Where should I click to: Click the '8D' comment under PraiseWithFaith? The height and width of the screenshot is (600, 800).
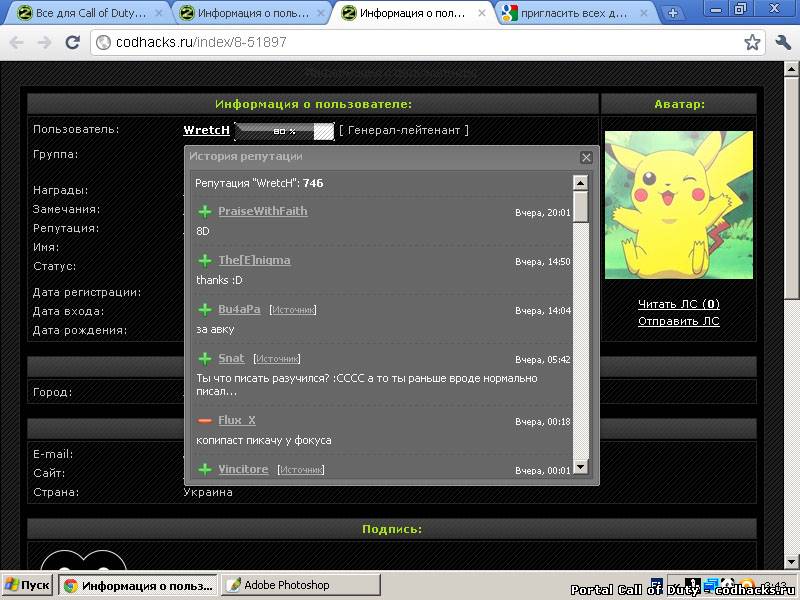203,231
